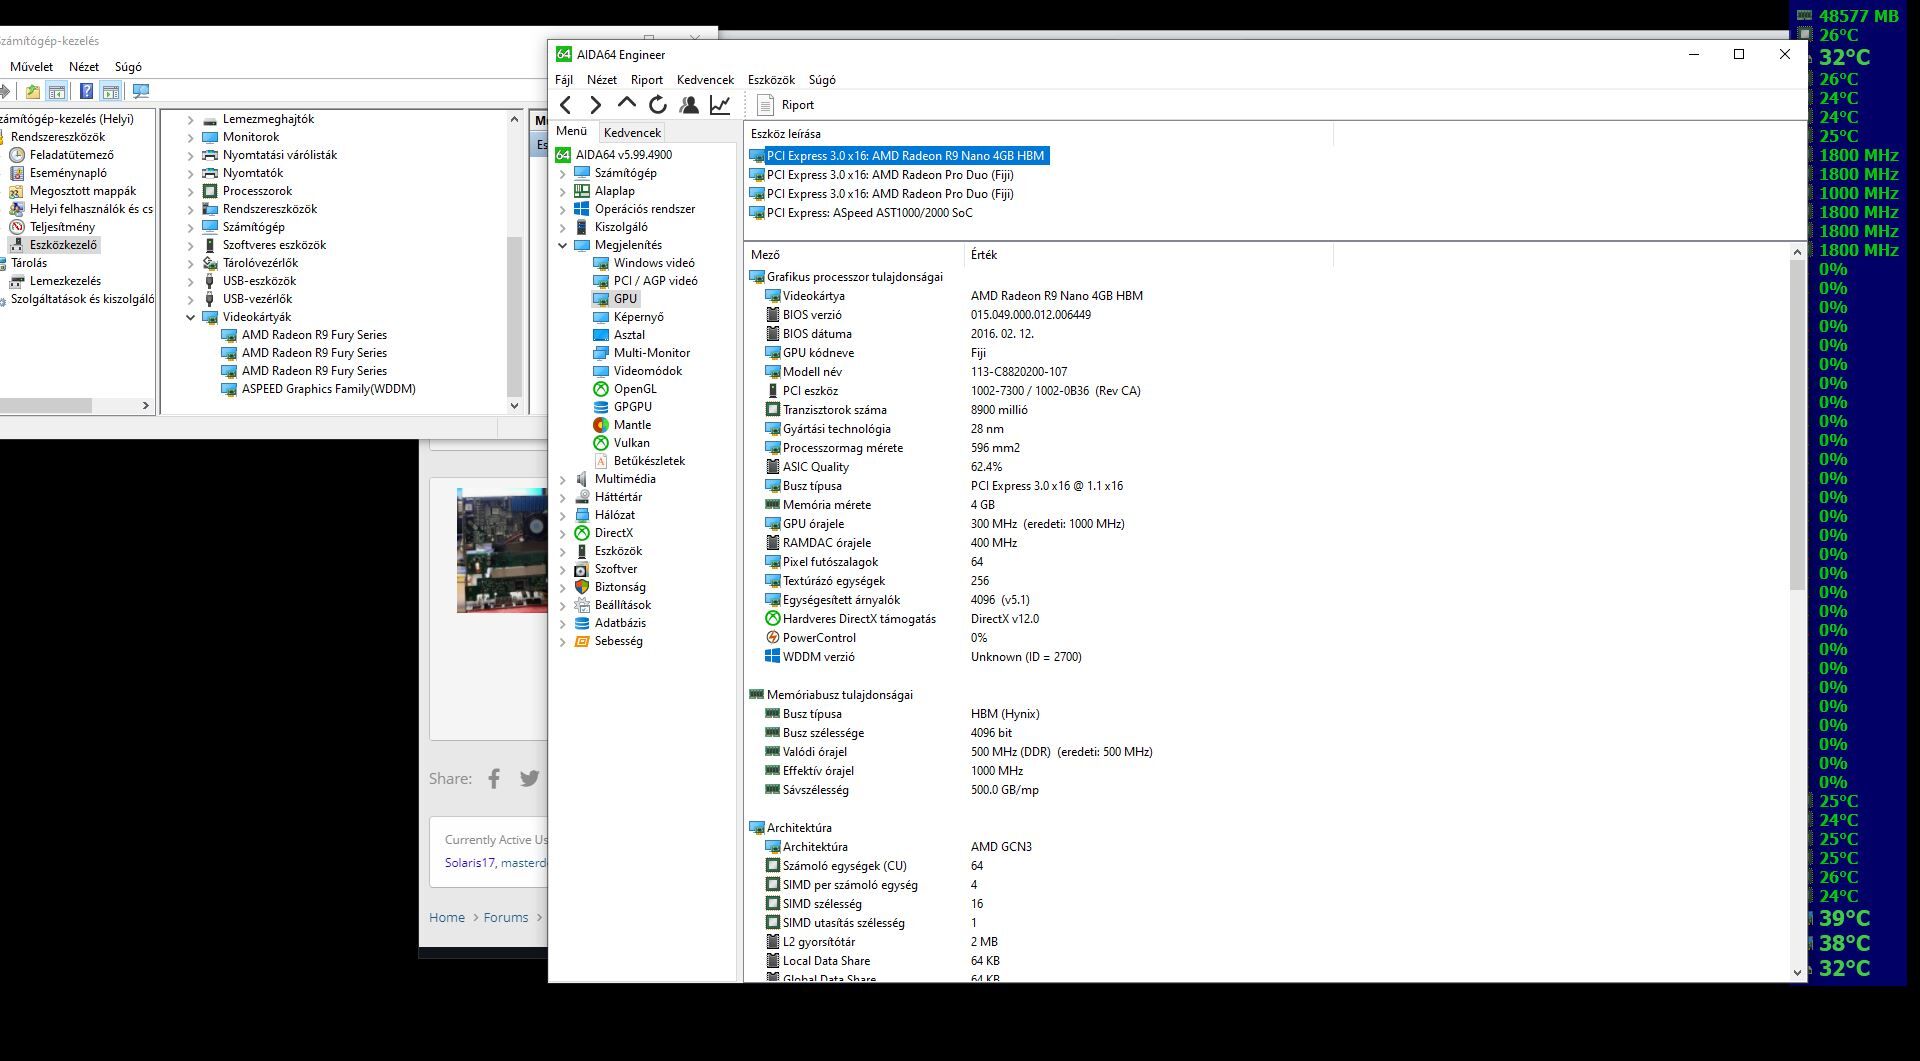Click the Grafikus processzor tulajdonságai section header
The image size is (1920, 1061).
click(846, 277)
